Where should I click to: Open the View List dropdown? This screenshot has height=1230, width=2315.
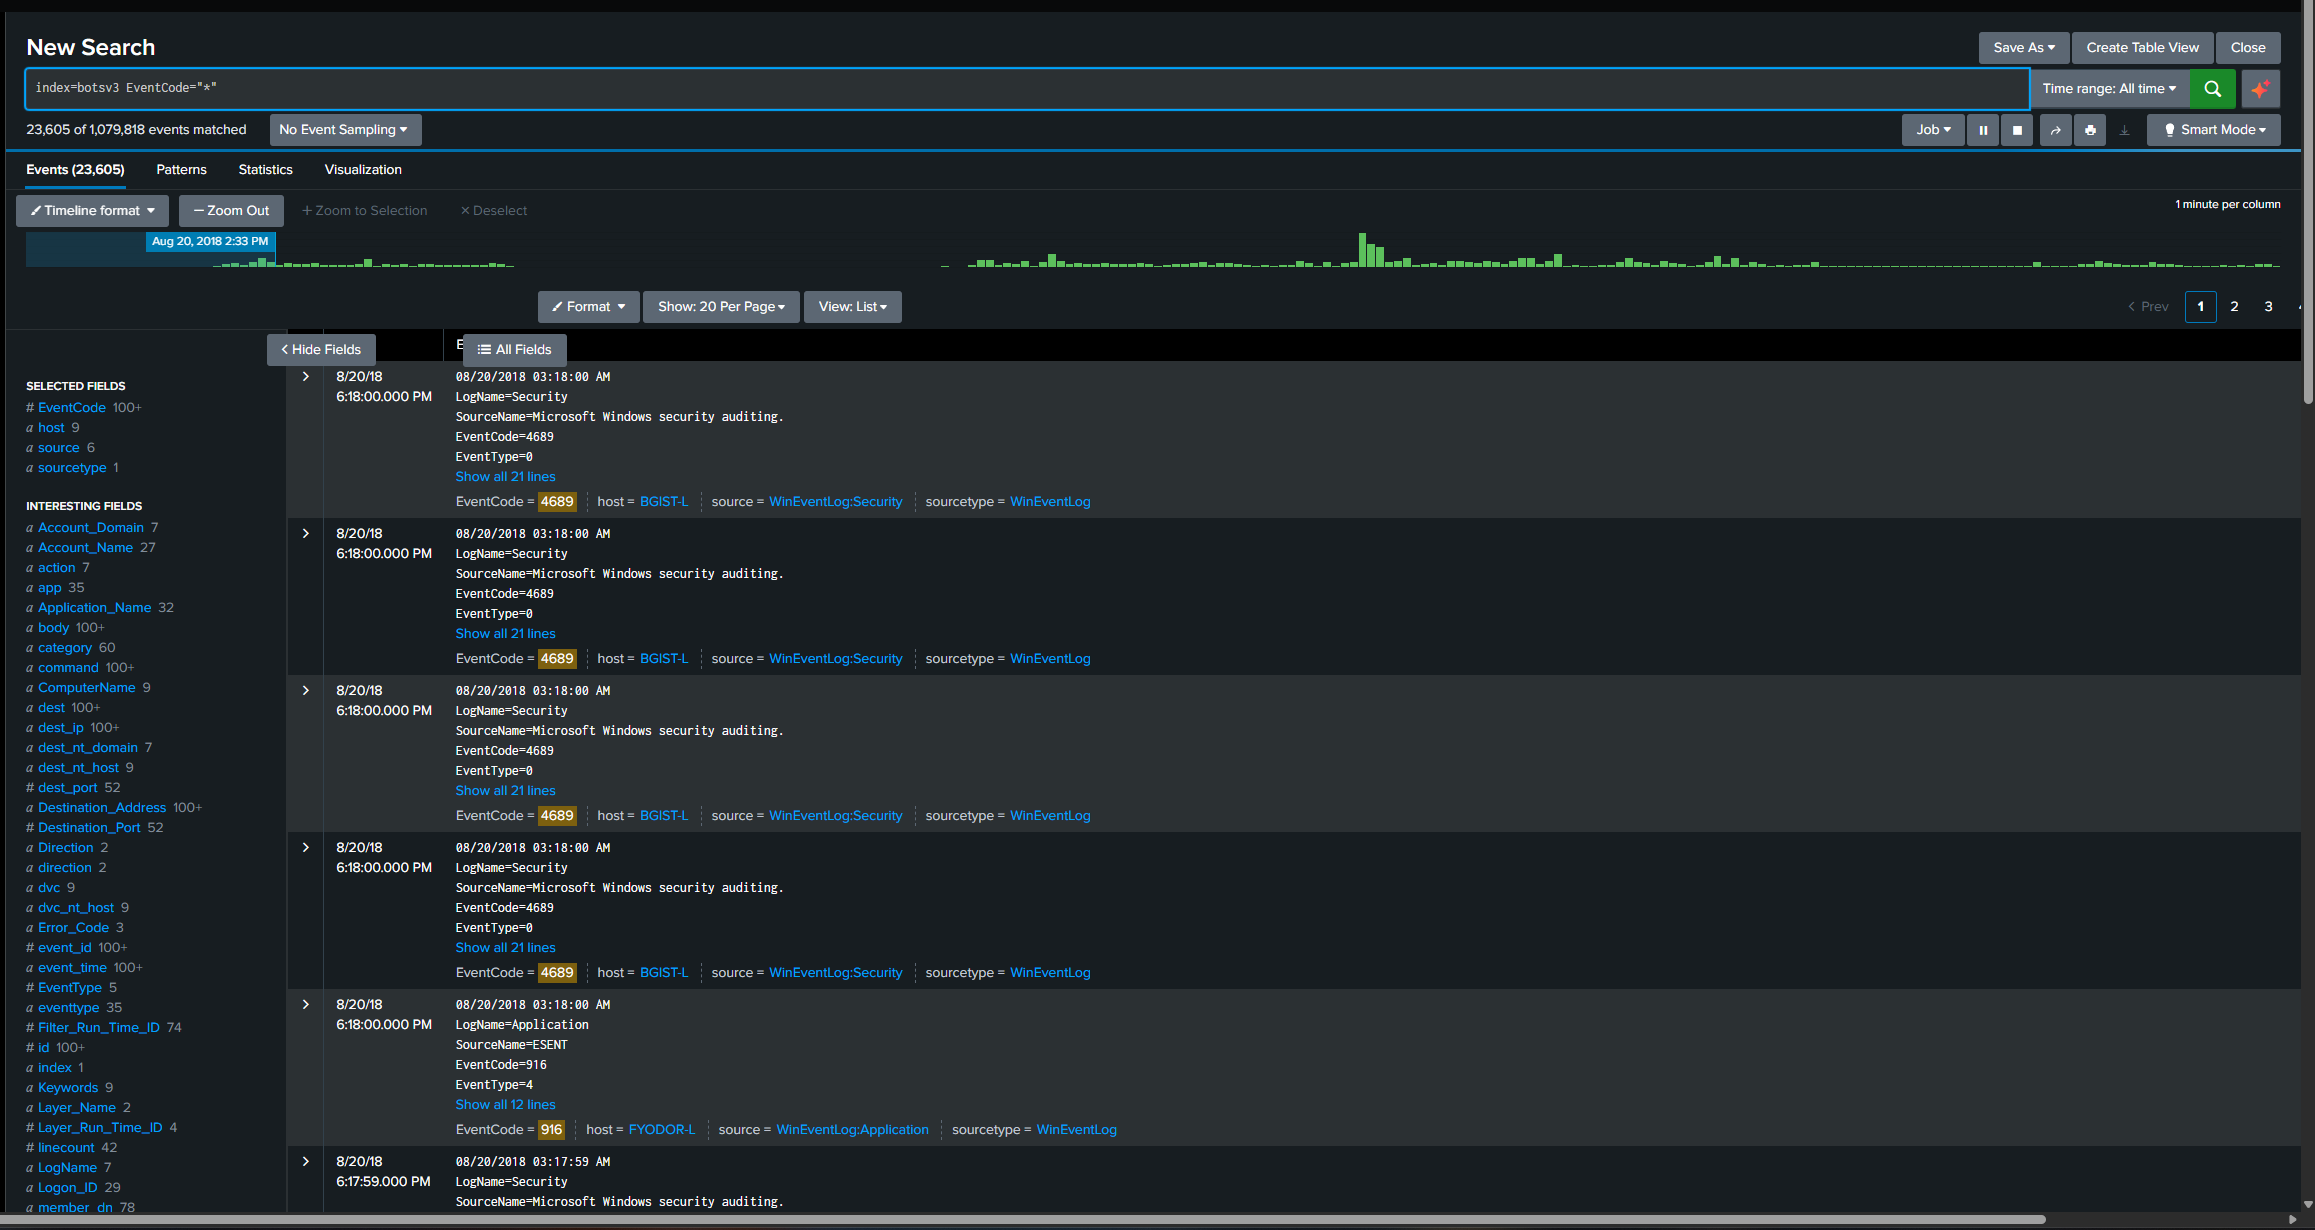pos(853,307)
